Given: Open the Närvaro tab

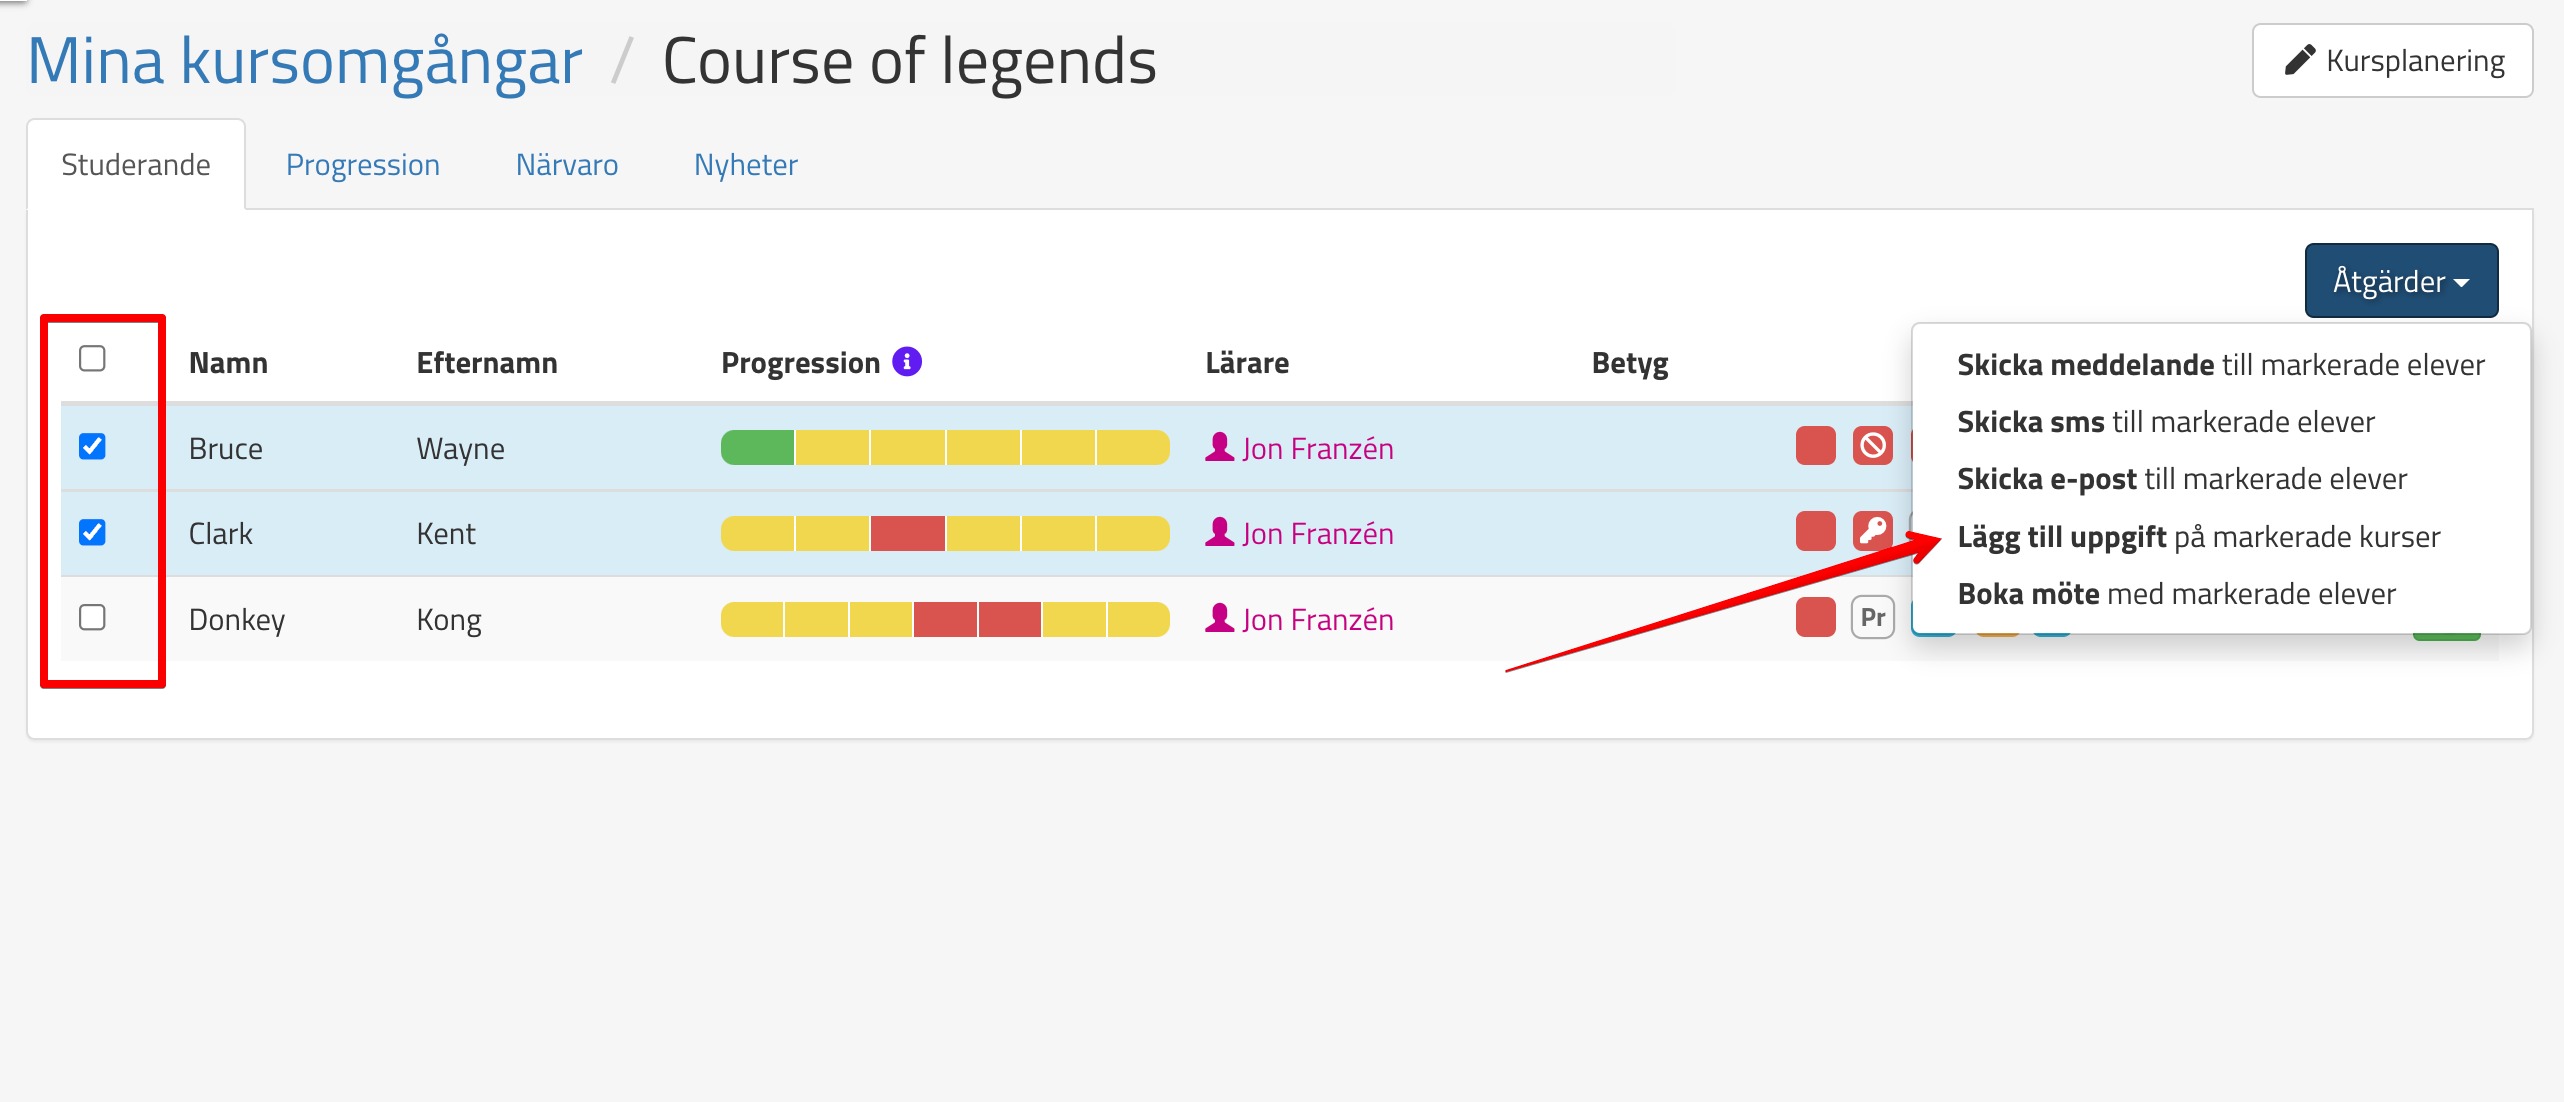Looking at the screenshot, I should coord(566,165).
